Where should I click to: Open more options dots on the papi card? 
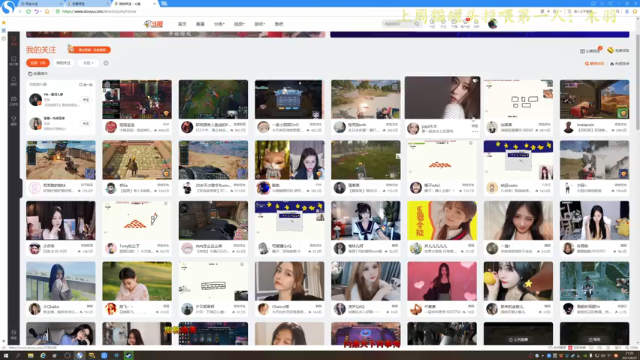click(x=475, y=131)
